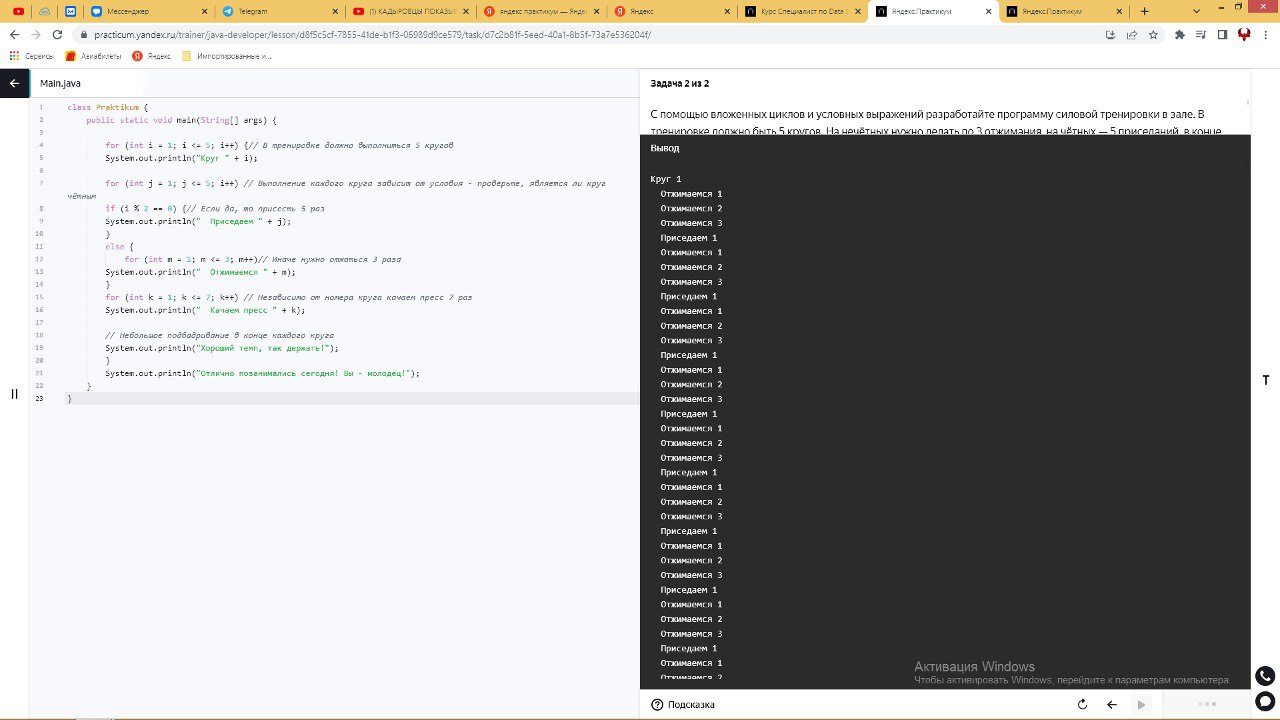
Task: Run the code with the play button
Action: 1141,705
